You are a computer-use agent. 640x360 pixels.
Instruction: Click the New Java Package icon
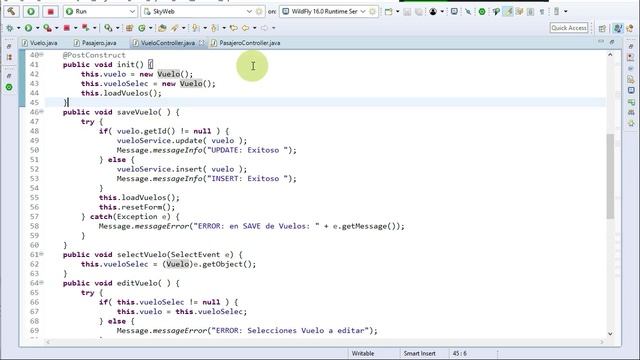129,28
